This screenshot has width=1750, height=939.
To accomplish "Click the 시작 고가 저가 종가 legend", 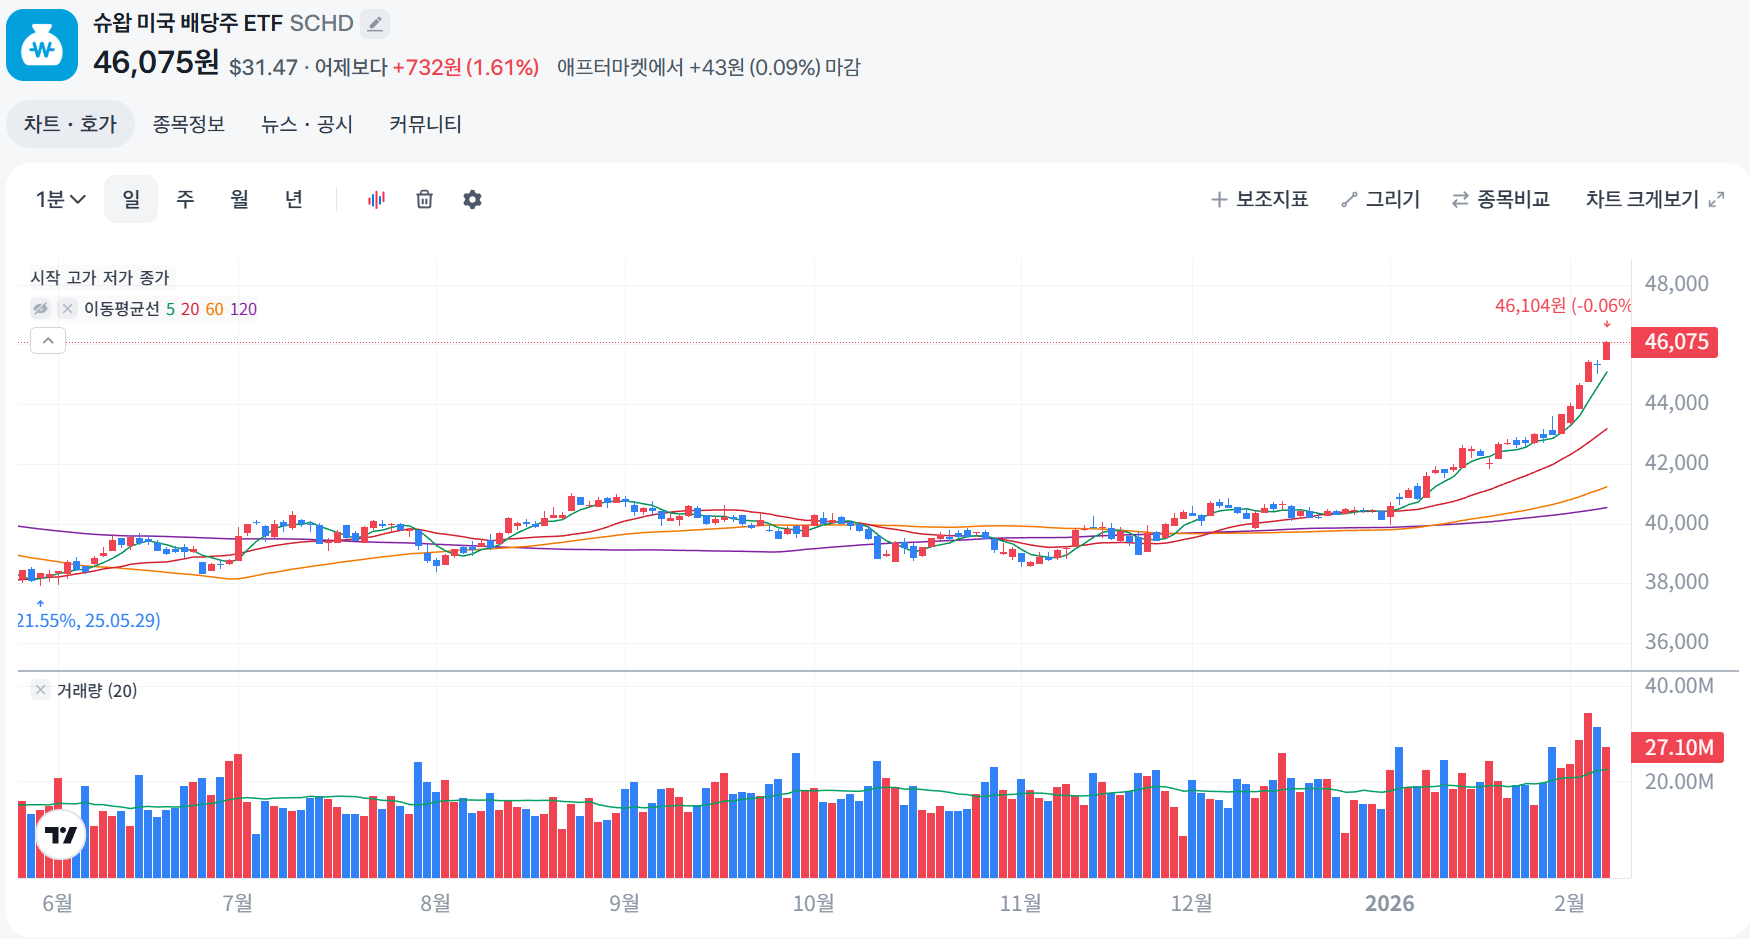I will pos(100,277).
